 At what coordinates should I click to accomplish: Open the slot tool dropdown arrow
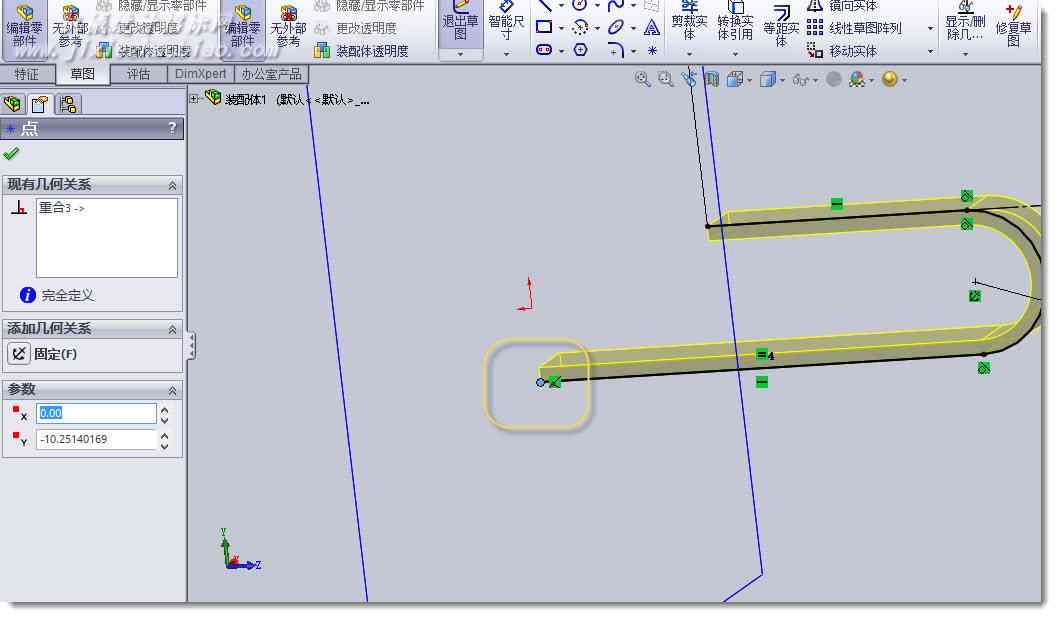tap(561, 51)
